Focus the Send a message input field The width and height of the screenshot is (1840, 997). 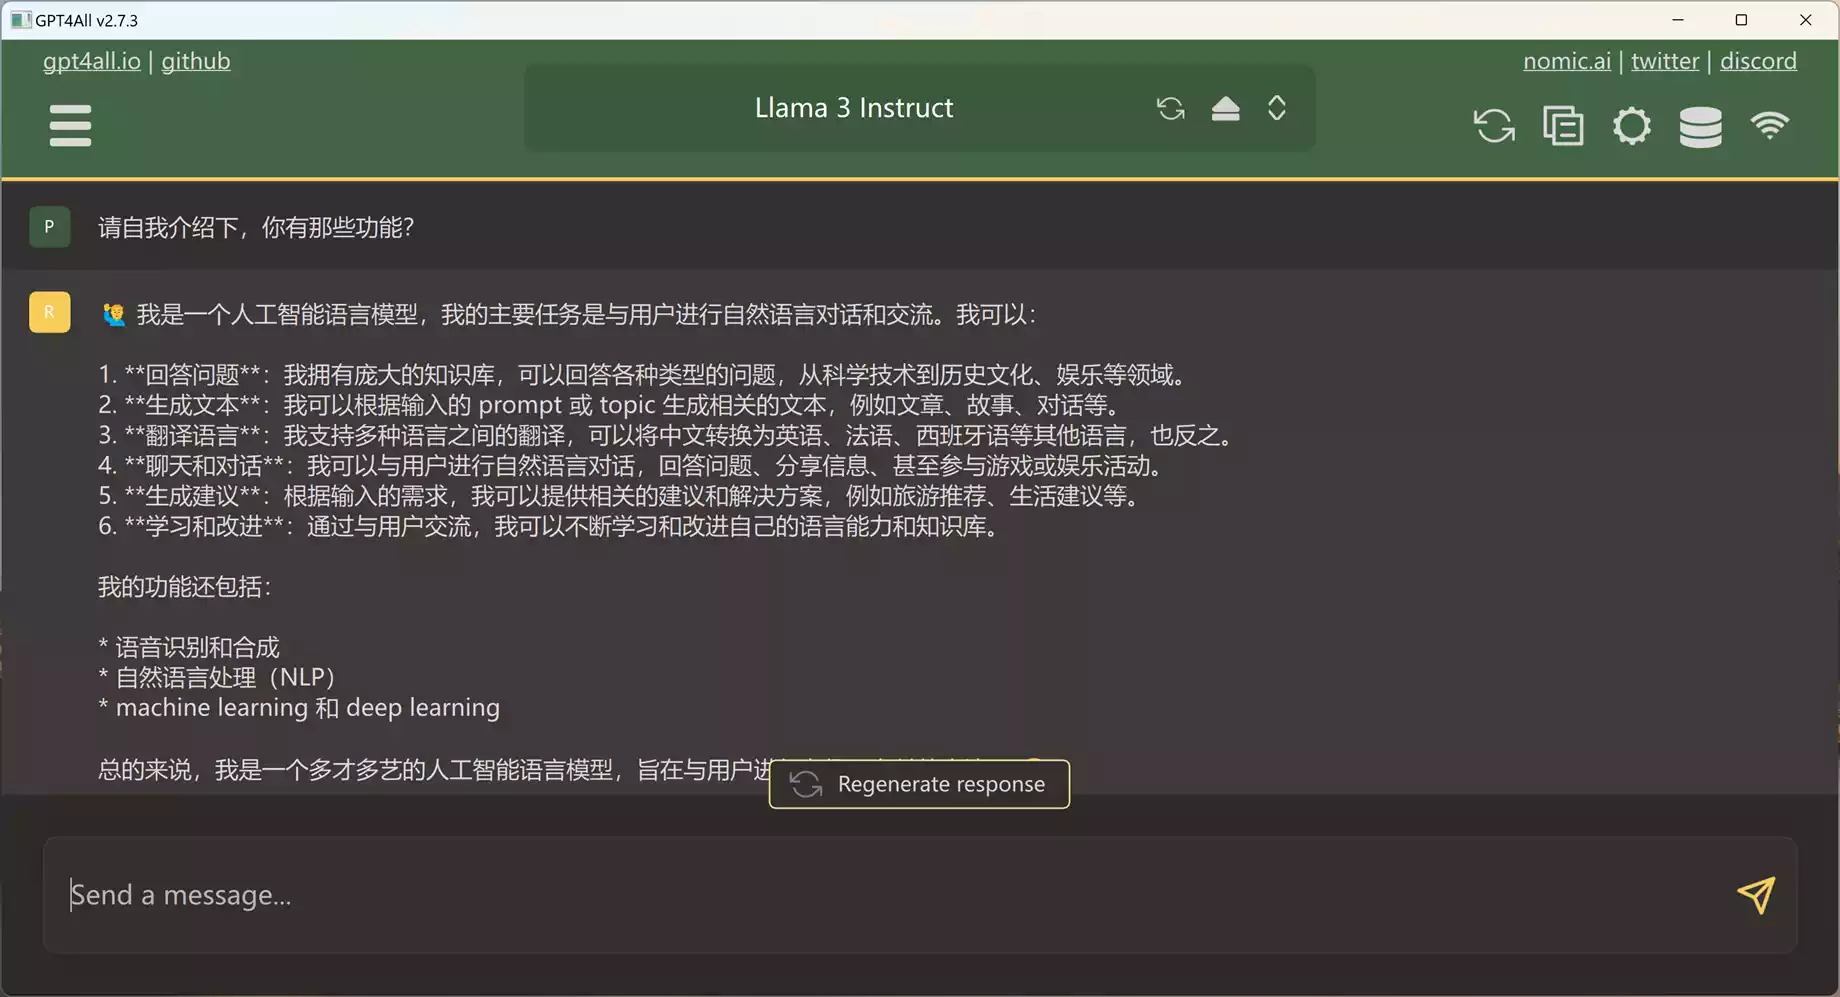[x=880, y=895]
